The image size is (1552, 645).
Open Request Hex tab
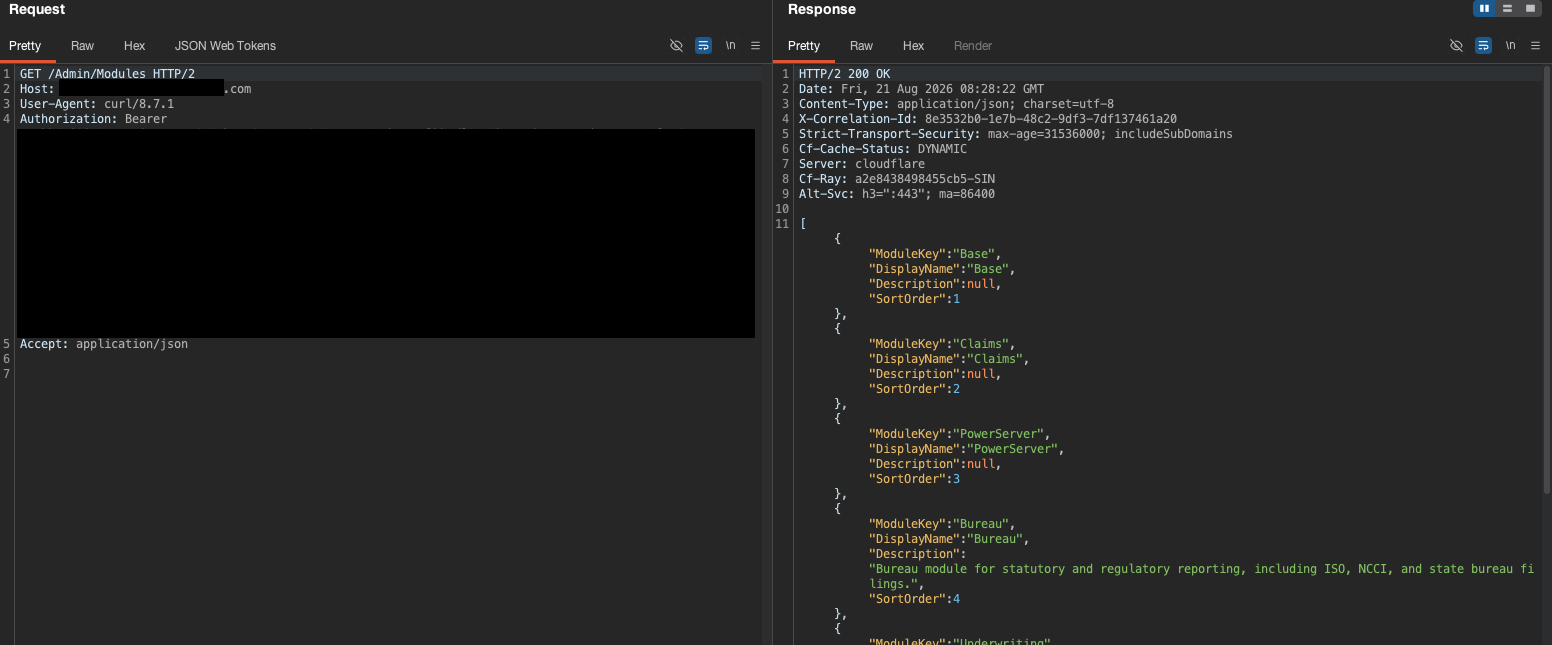tap(134, 46)
